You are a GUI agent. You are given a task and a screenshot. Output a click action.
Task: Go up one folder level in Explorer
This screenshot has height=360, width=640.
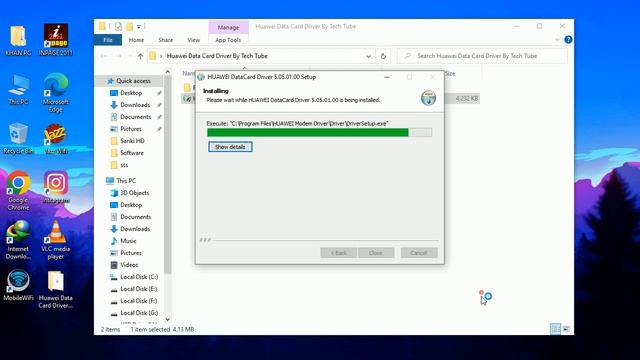pyautogui.click(x=140, y=56)
